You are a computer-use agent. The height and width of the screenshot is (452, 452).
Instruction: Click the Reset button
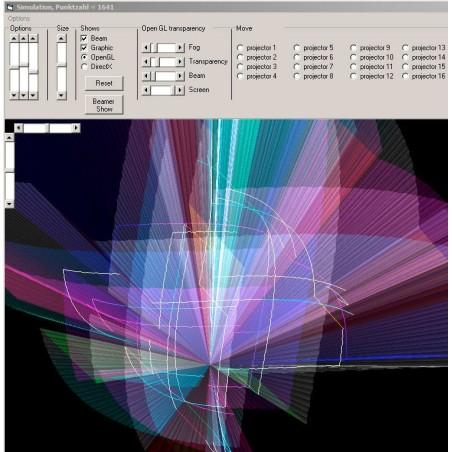point(104,83)
